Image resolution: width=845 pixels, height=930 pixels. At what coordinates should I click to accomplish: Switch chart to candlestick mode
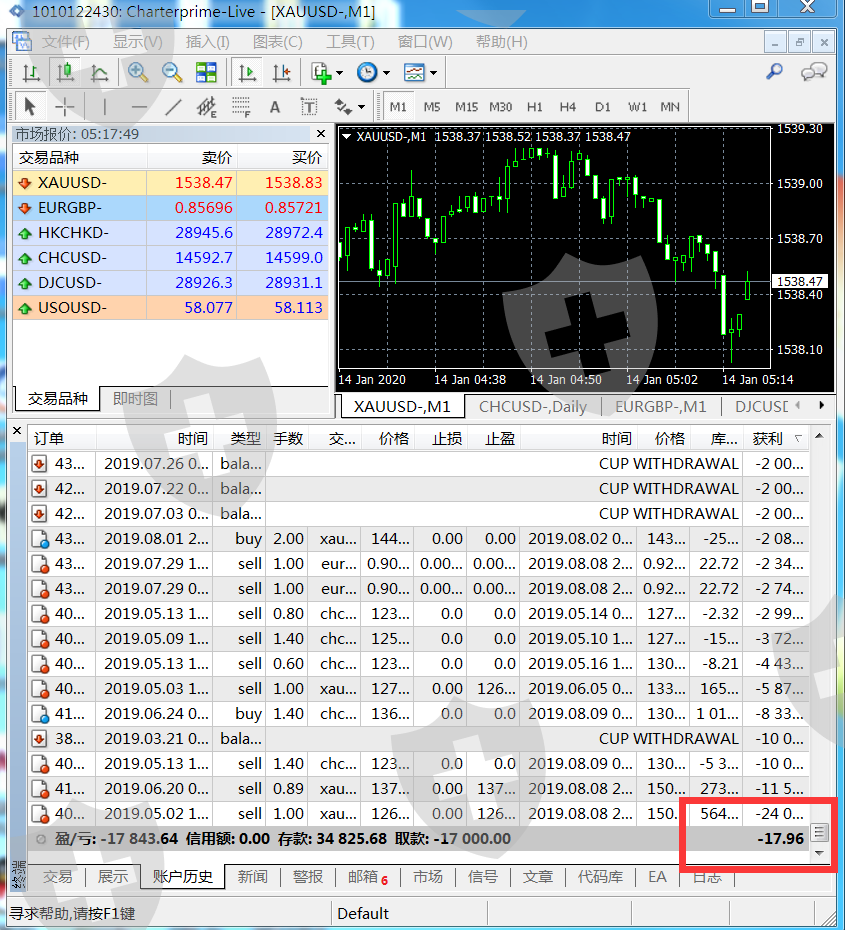pyautogui.click(x=65, y=73)
